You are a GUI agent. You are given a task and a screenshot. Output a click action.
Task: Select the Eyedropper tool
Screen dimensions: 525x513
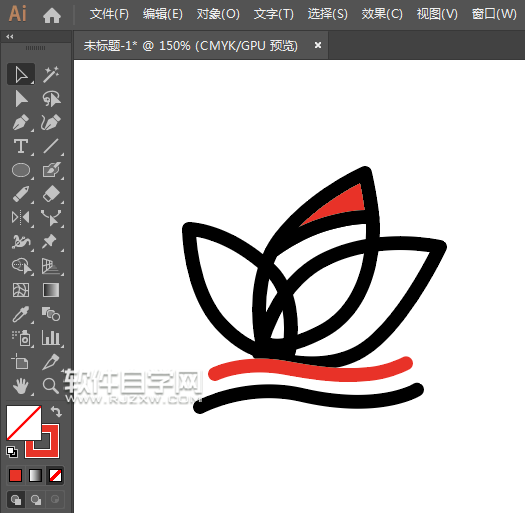click(x=21, y=314)
